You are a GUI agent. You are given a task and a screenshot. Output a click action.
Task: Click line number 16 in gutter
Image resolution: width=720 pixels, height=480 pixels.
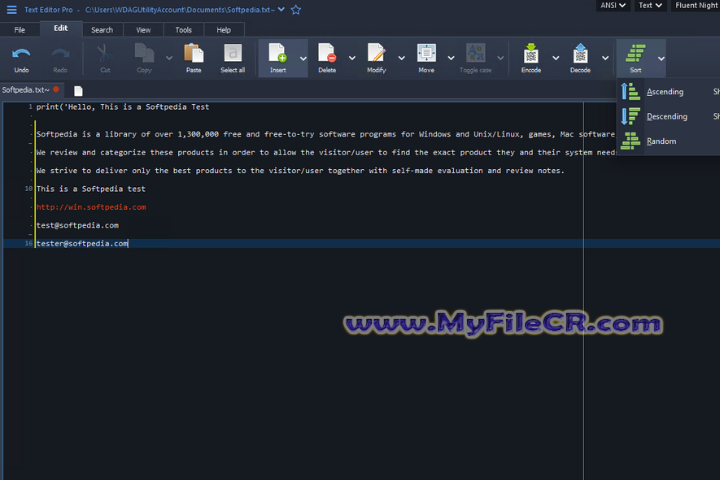[x=28, y=243]
